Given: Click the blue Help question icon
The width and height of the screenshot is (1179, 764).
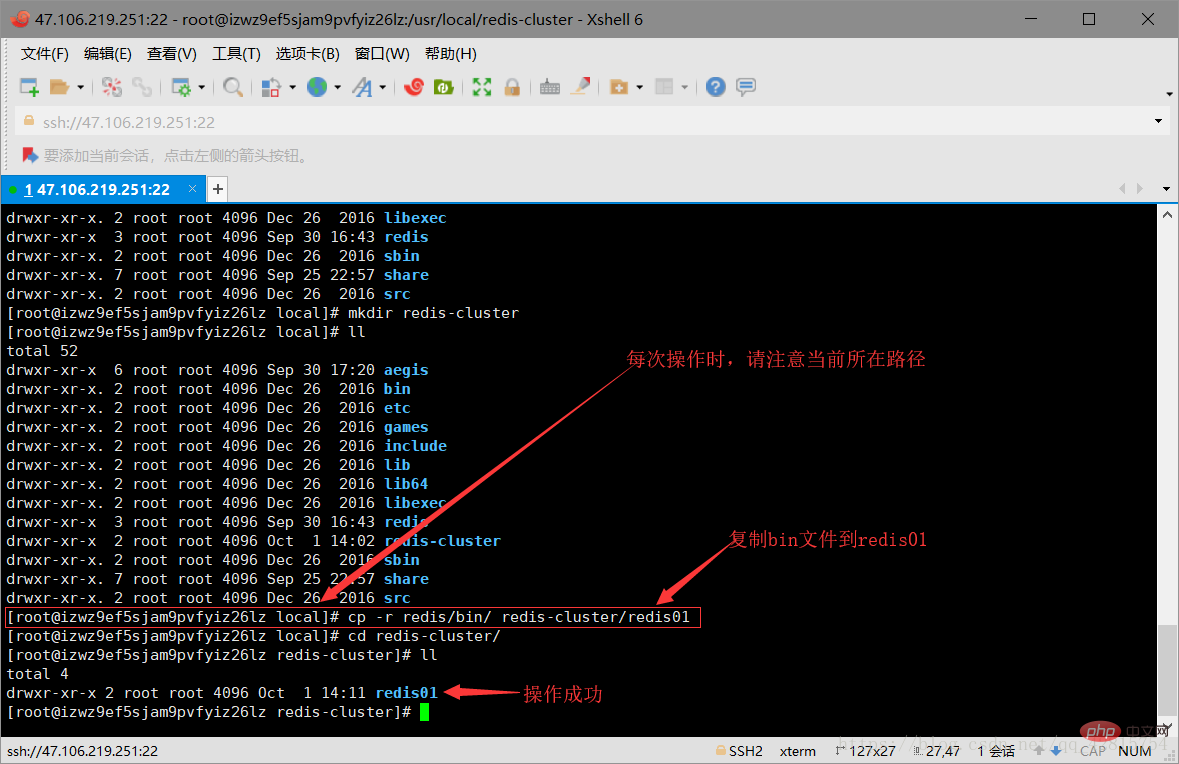Looking at the screenshot, I should [x=716, y=87].
